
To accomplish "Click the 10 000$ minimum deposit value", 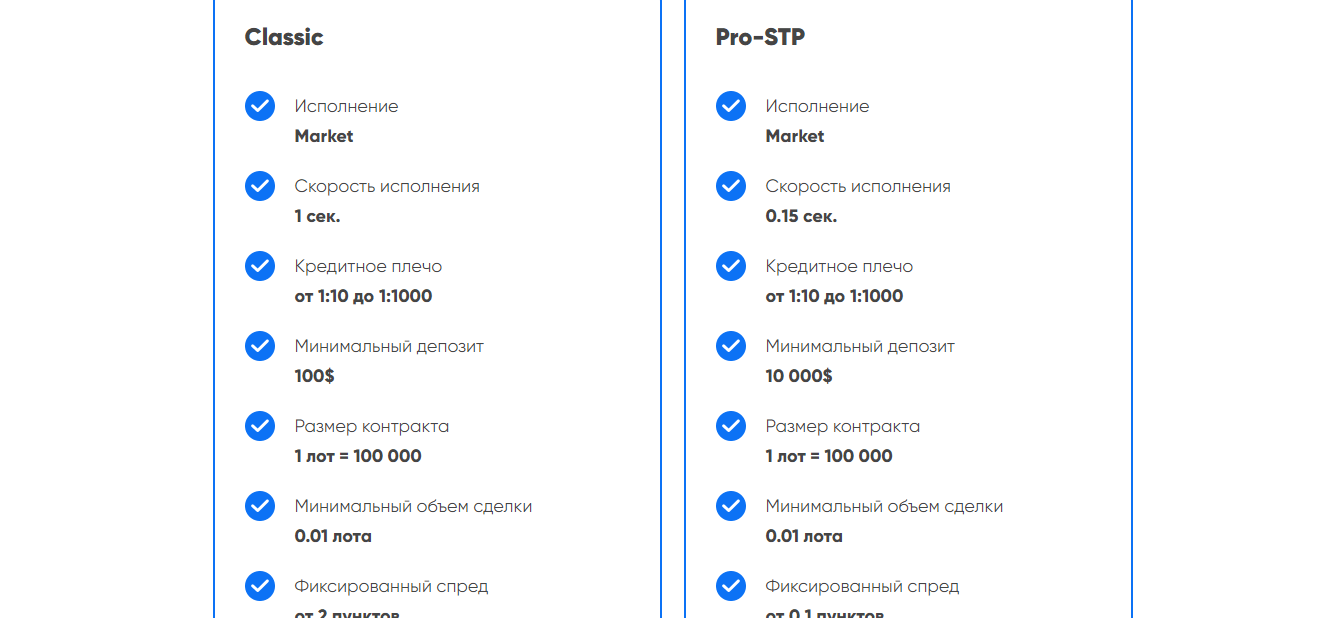I will (x=799, y=376).
